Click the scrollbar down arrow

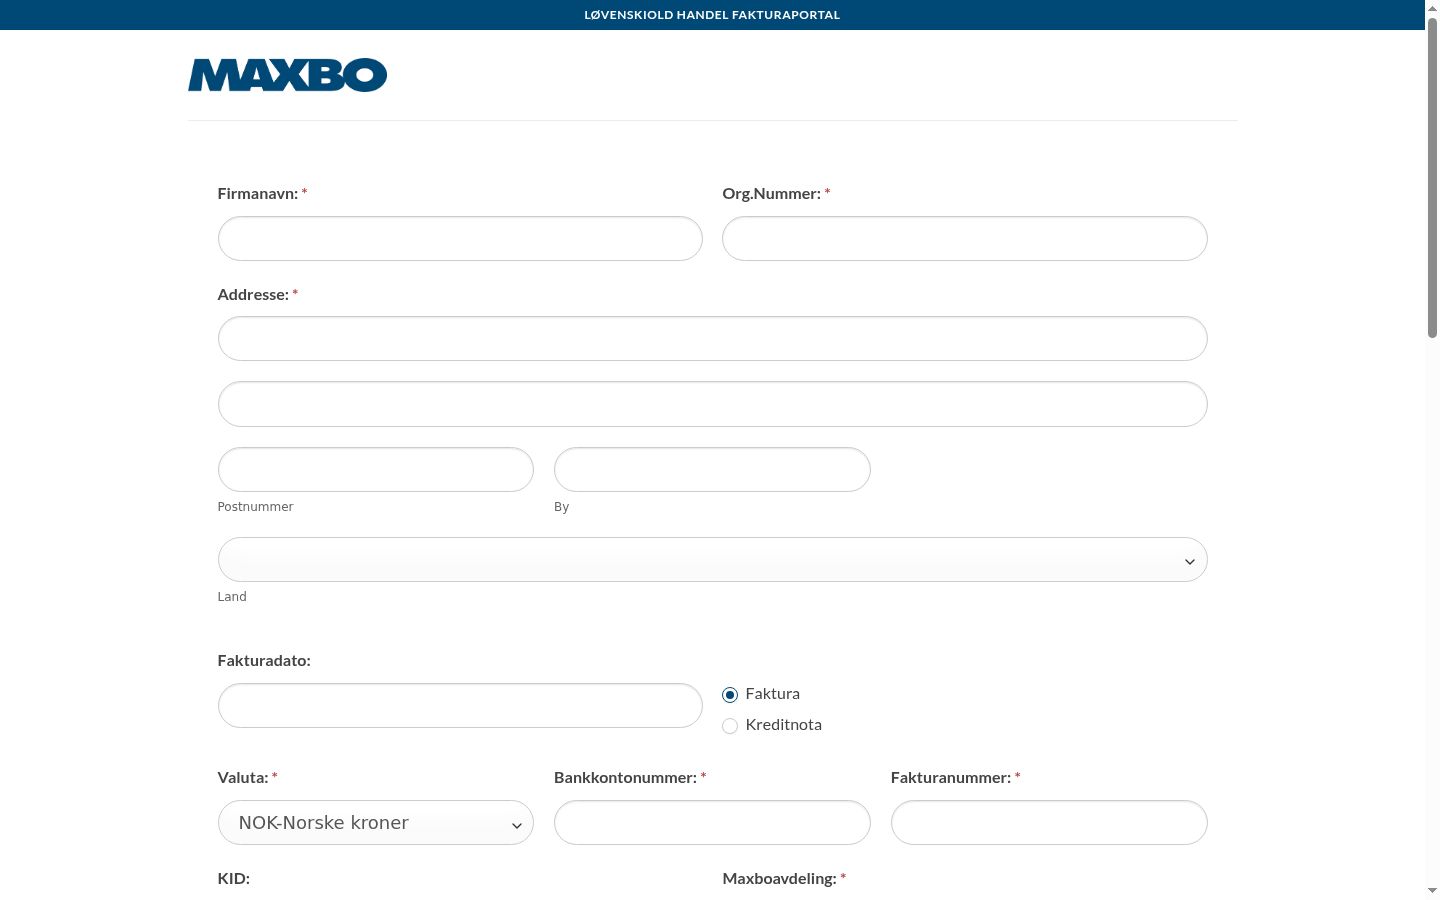[1432, 891]
